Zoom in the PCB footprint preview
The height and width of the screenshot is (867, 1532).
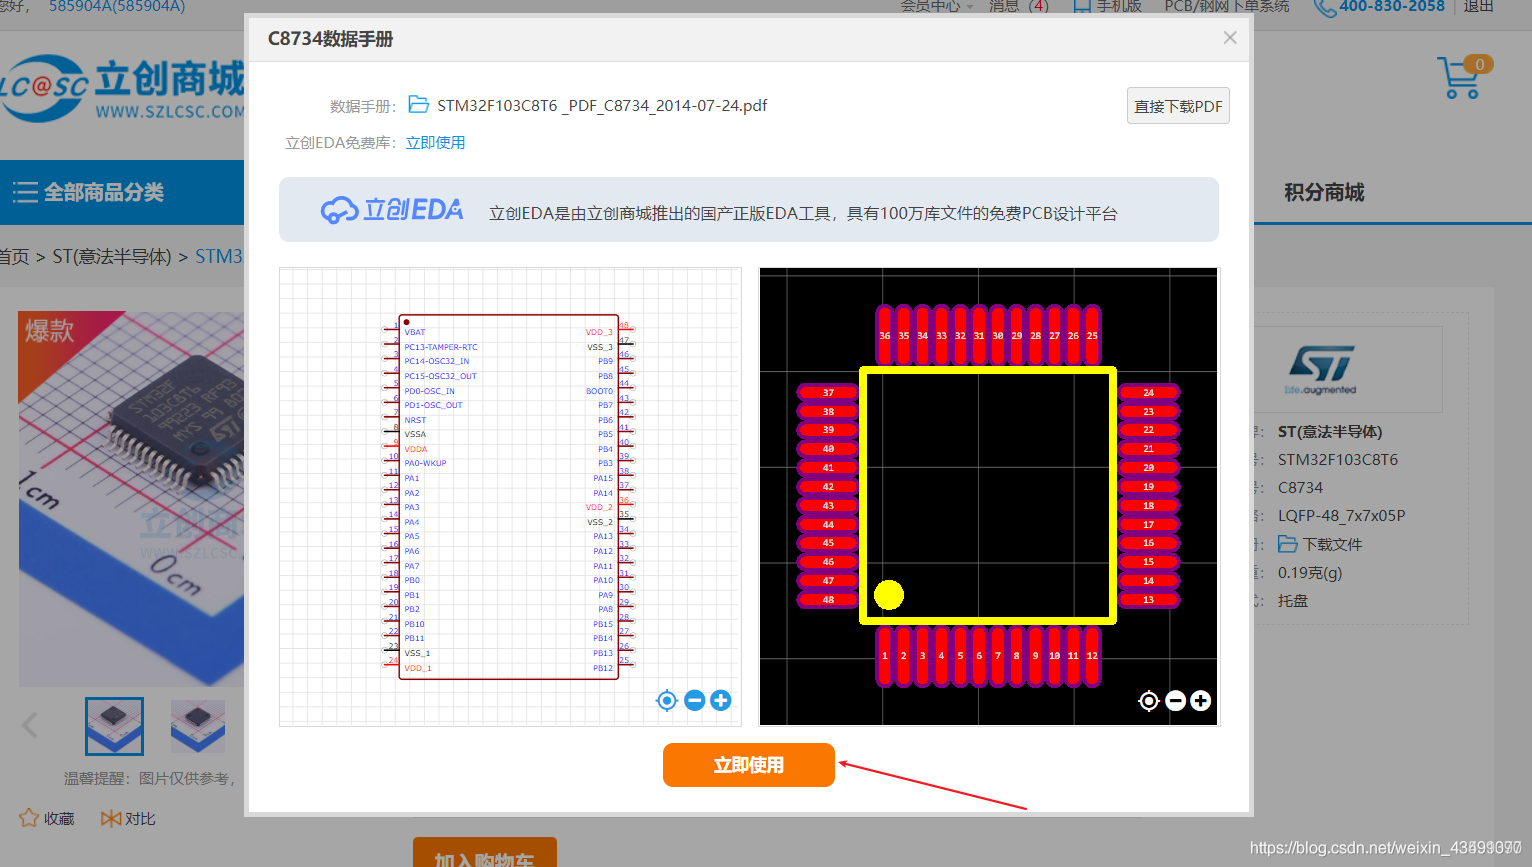(x=1201, y=701)
